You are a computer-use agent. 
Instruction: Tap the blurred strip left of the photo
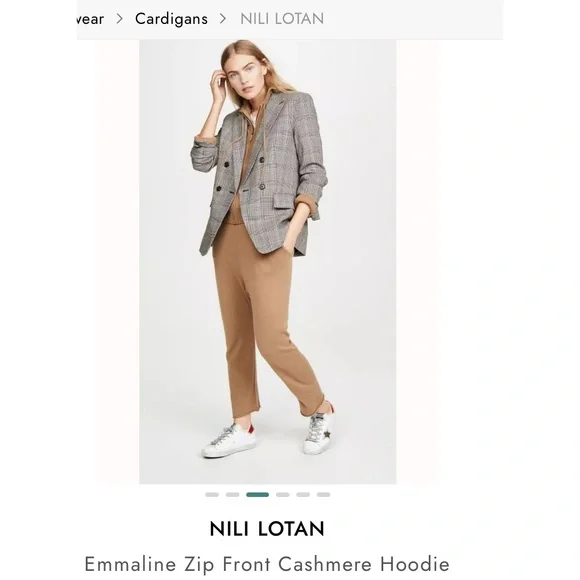click(118, 262)
